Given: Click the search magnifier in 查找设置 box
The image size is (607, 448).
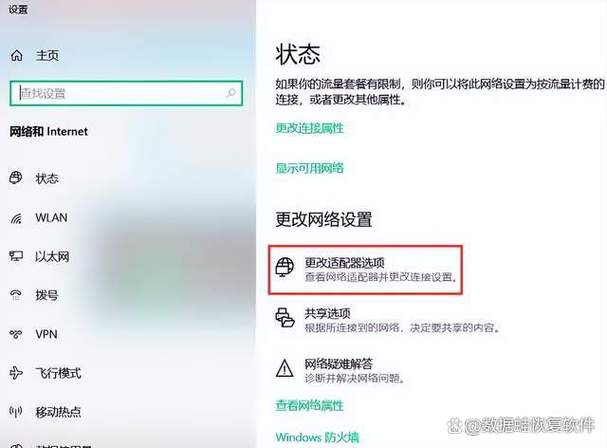Looking at the screenshot, I should [231, 93].
